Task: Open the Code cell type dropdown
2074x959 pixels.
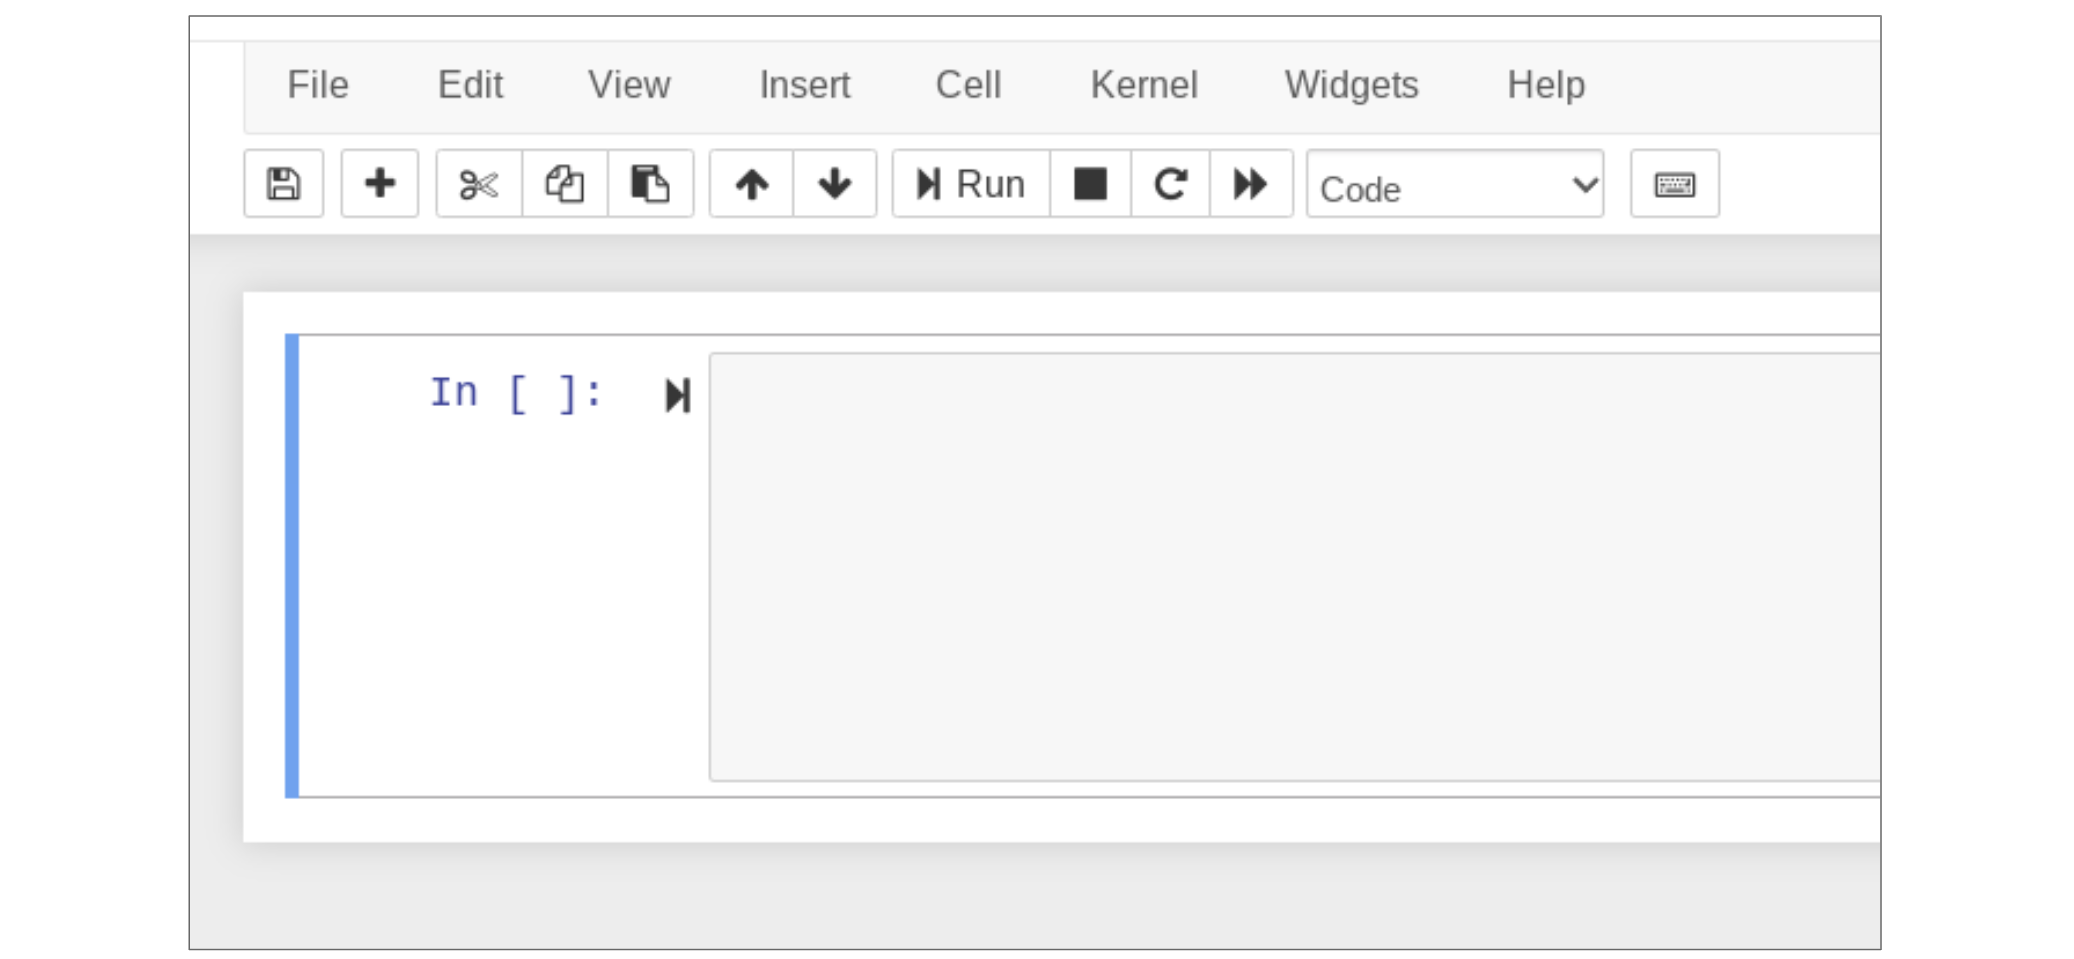Action: (1455, 186)
